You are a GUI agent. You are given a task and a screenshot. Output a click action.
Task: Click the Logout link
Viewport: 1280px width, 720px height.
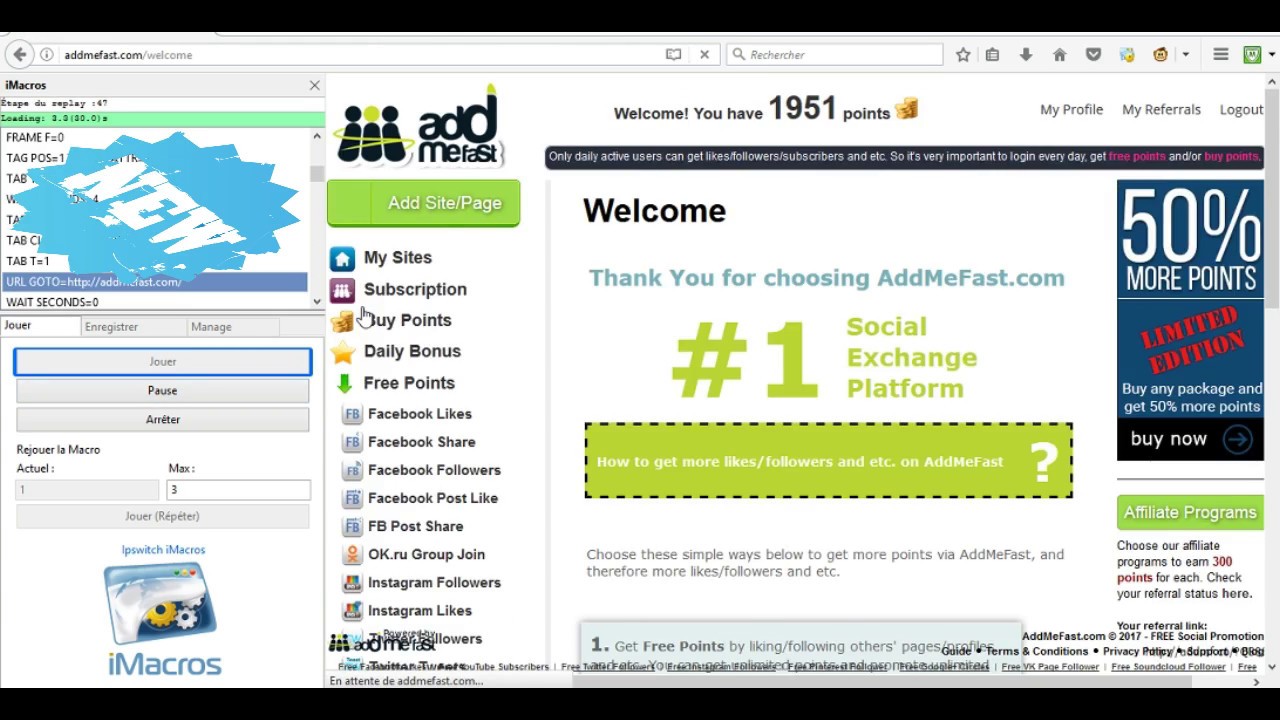click(x=1241, y=110)
